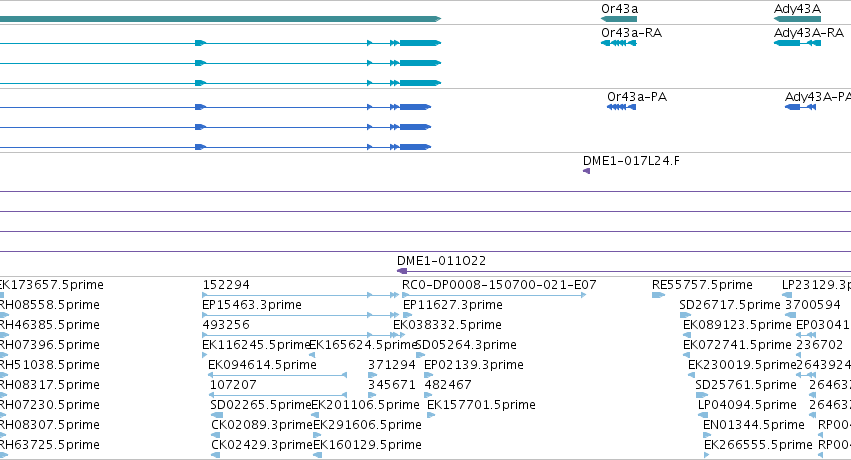Screen dimensions: 851x460
Task: Open EST RH07396.5prime
Action: pos(49,345)
